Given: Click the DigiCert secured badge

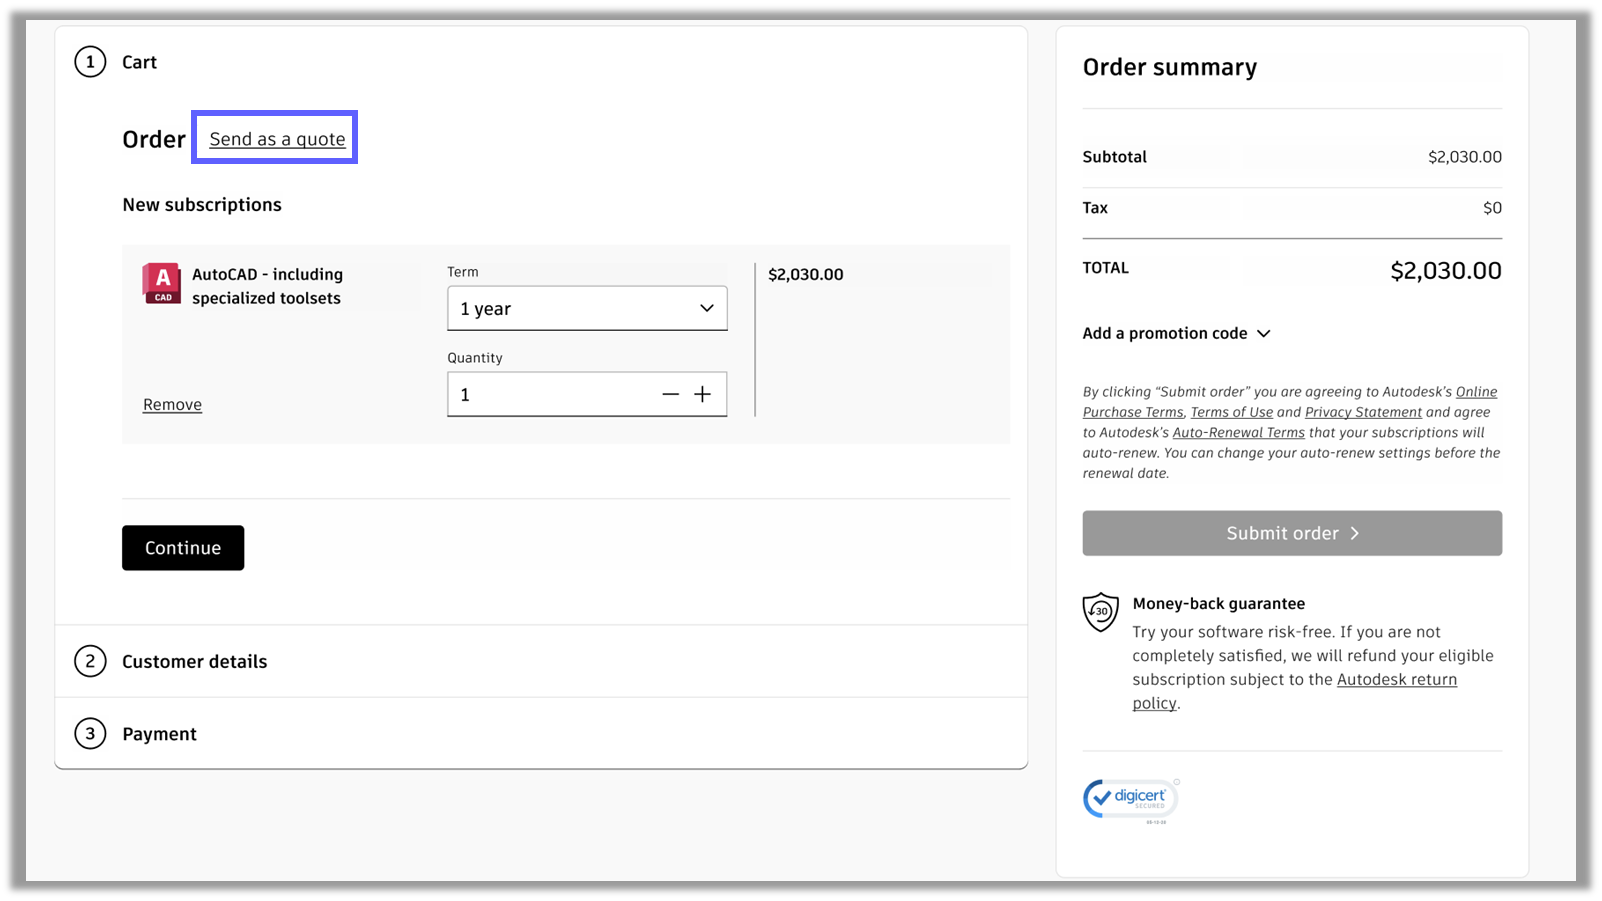Looking at the screenshot, I should (1131, 800).
